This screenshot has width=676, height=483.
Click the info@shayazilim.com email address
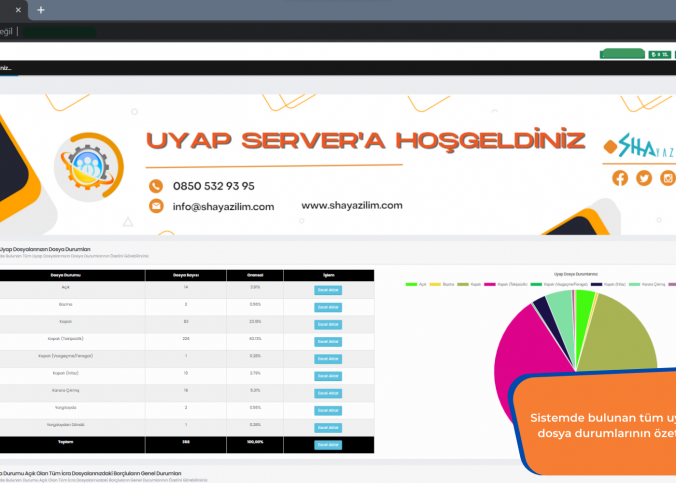(x=223, y=207)
